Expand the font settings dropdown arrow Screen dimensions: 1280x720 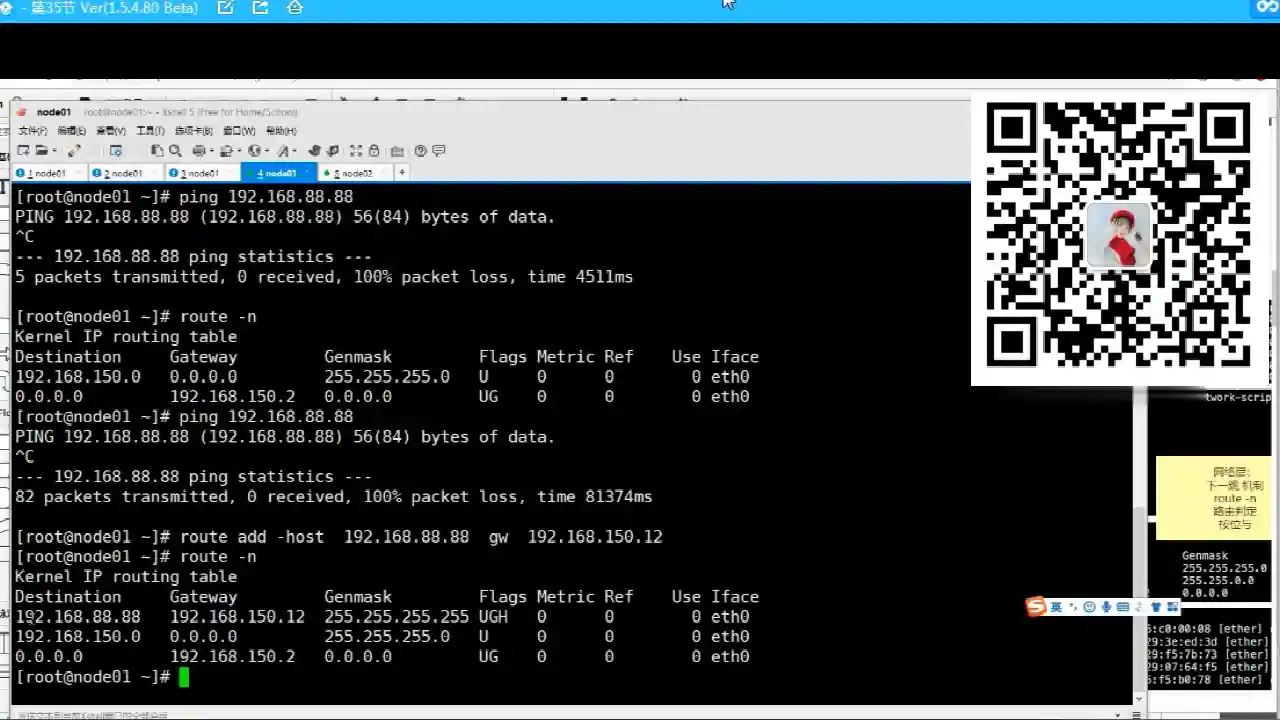click(296, 151)
